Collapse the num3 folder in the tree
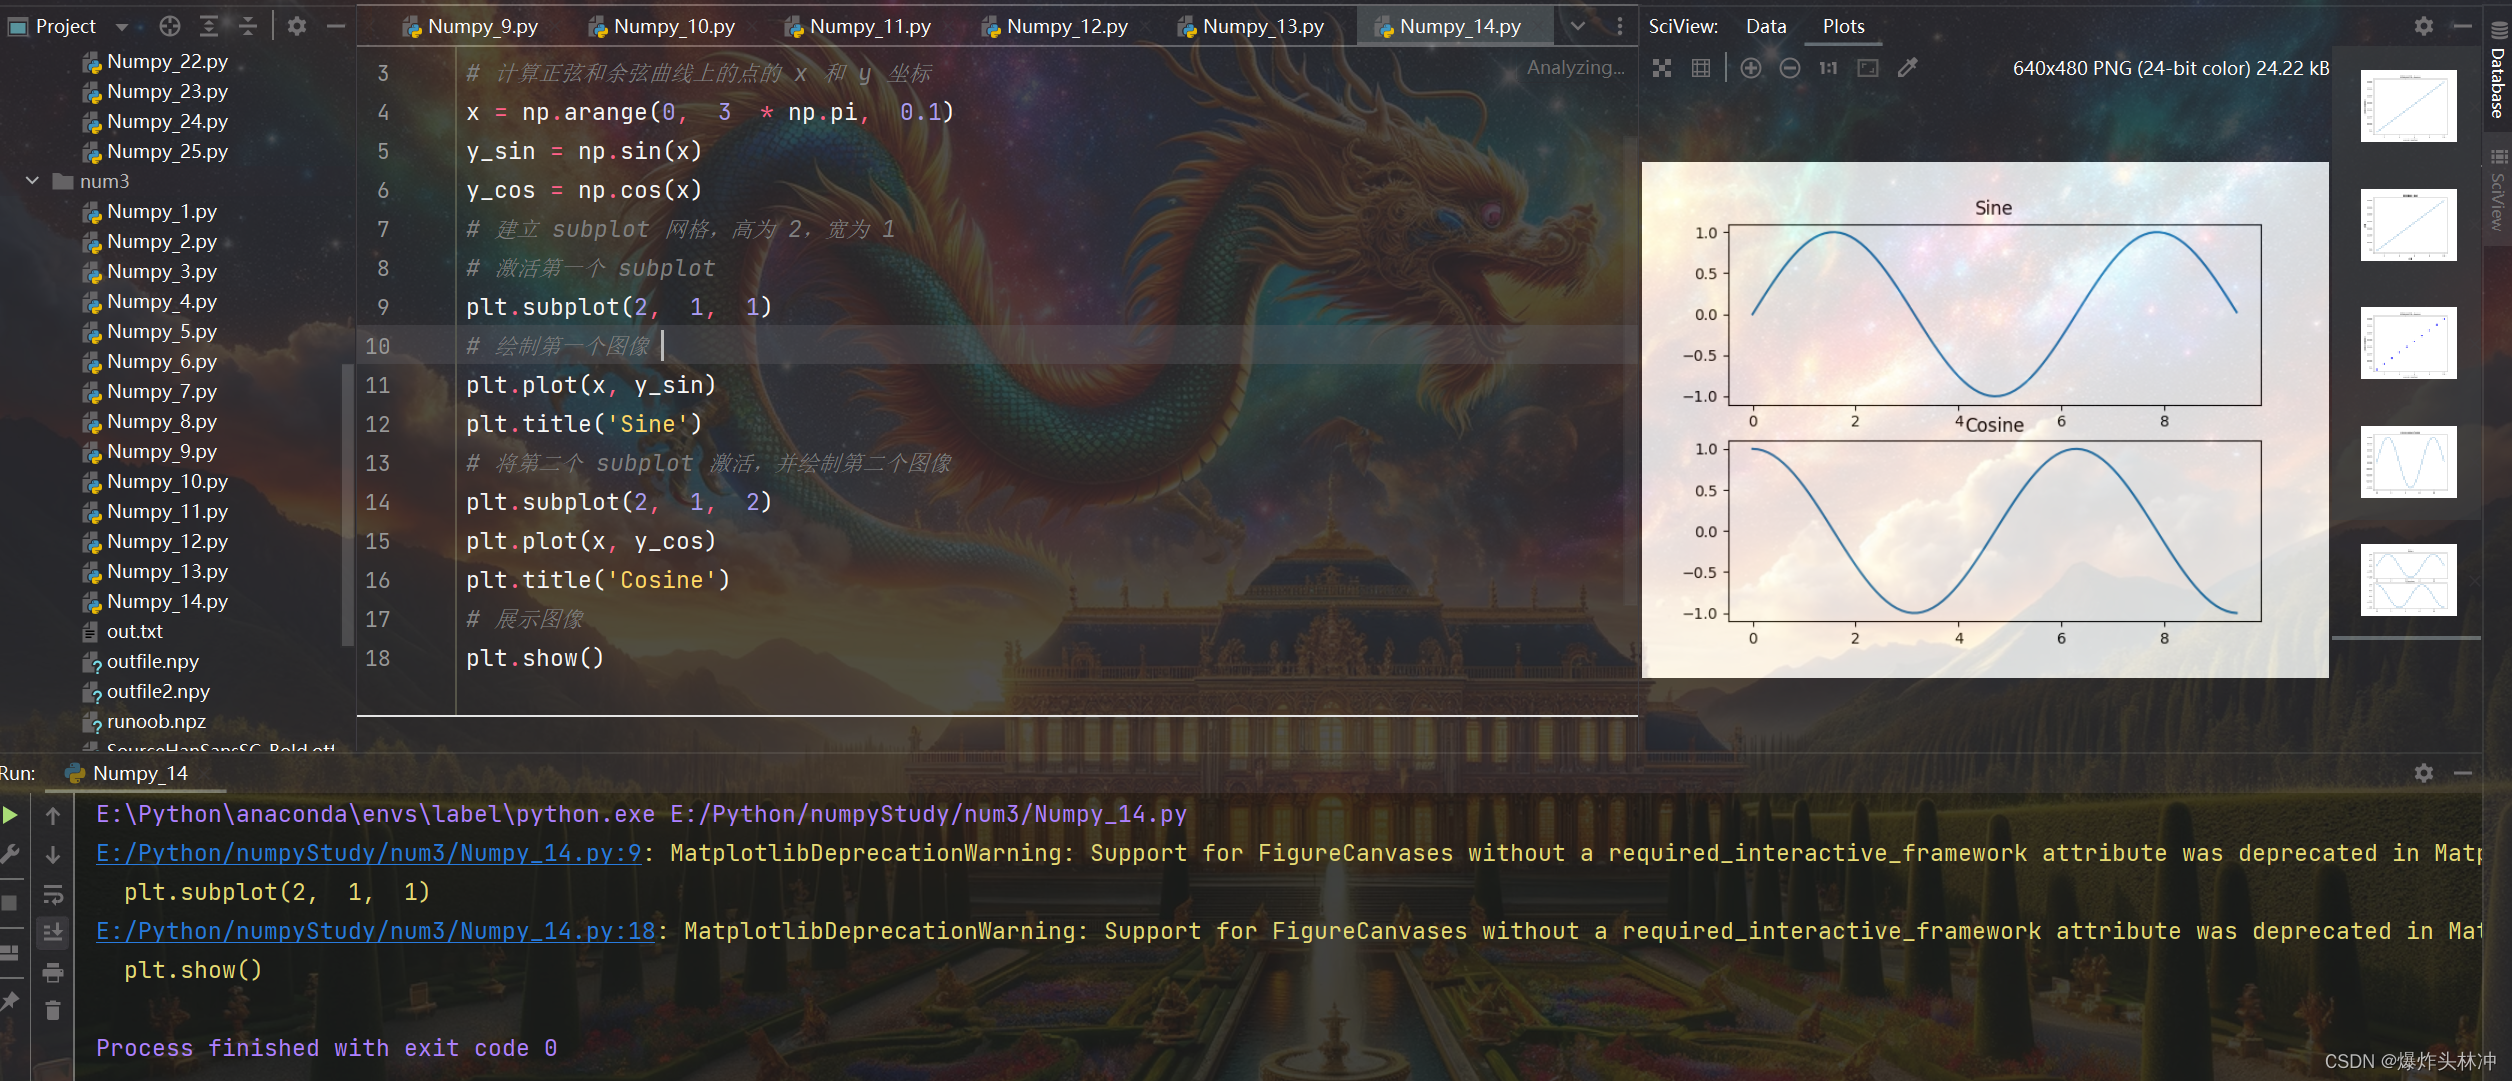Image resolution: width=2512 pixels, height=1081 pixels. [32, 181]
